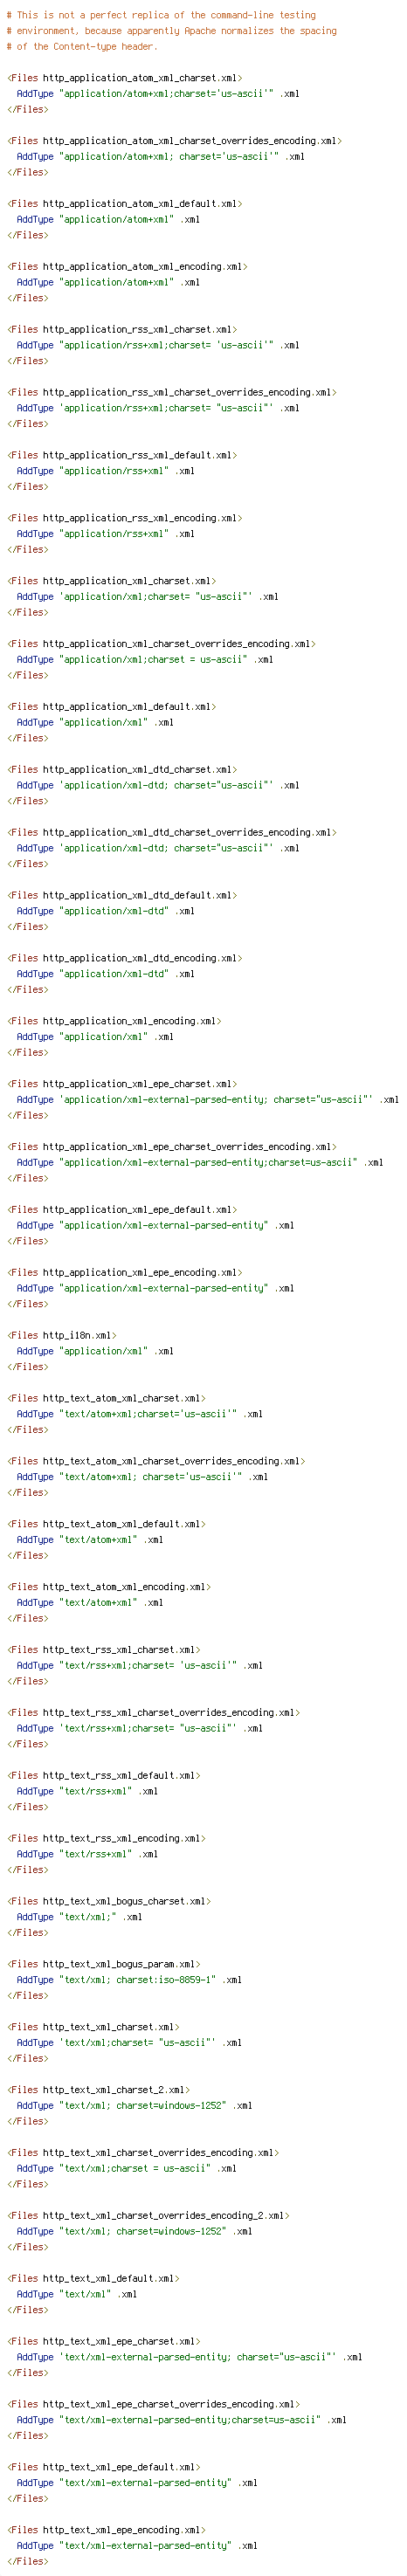Click Files tag http_text_atom_xml_default.xml
Image resolution: width=407 pixels, height=2576 pixels.
[106, 1525]
